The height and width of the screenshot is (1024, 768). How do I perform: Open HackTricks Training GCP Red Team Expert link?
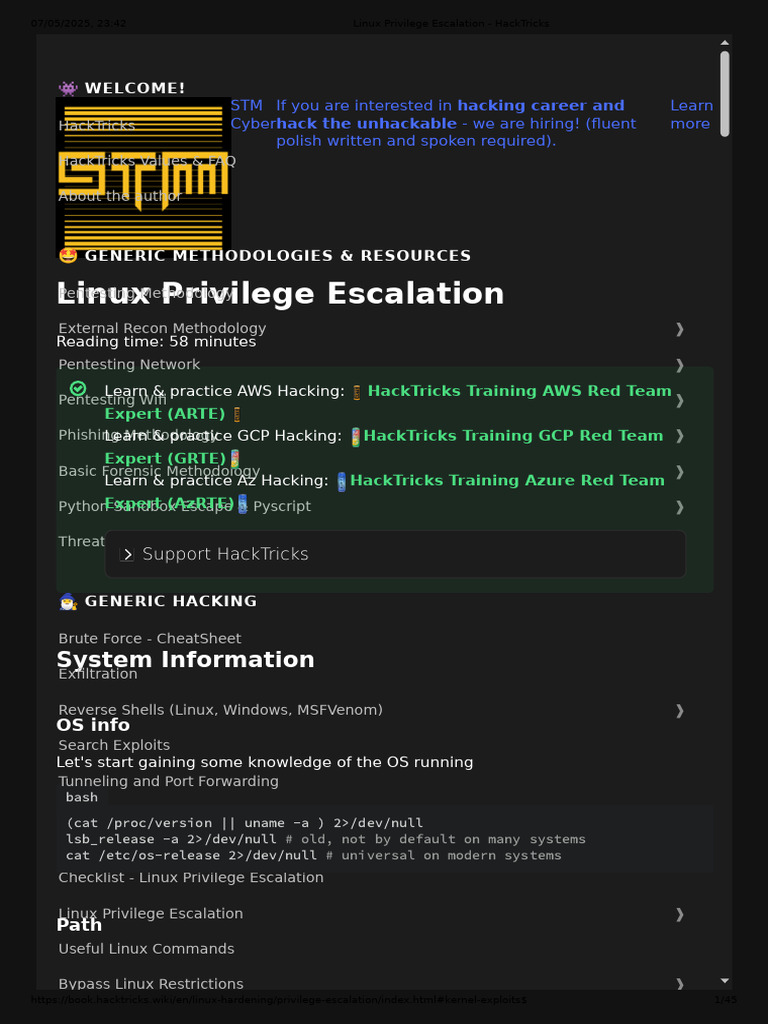pos(385,447)
